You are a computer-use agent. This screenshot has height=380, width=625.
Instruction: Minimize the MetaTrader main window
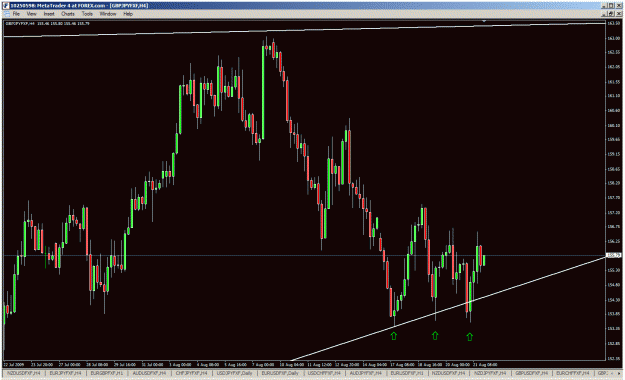tap(605, 6)
